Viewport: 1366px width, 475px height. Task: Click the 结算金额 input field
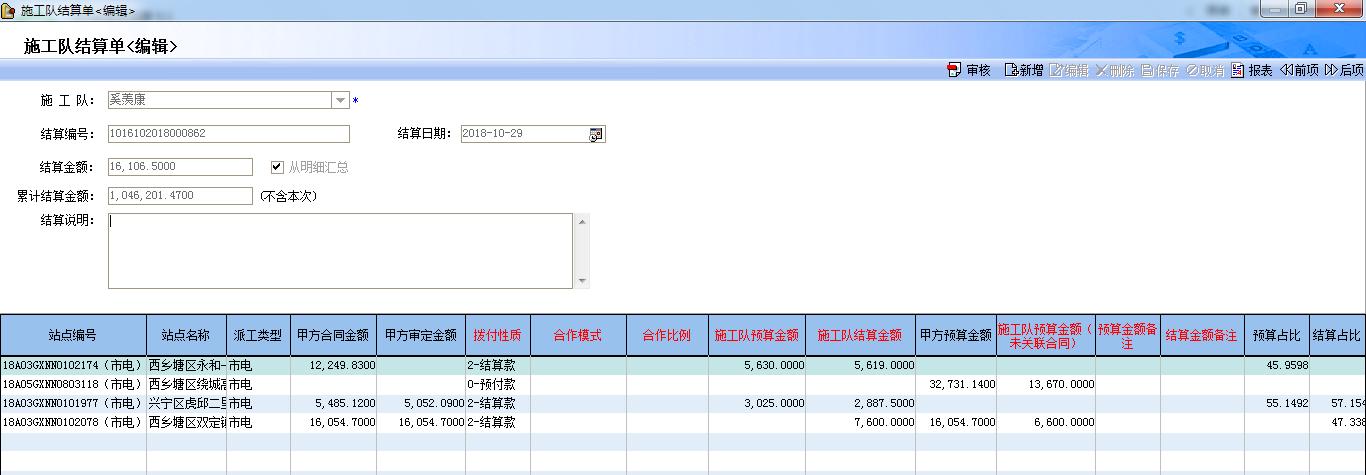[180, 167]
